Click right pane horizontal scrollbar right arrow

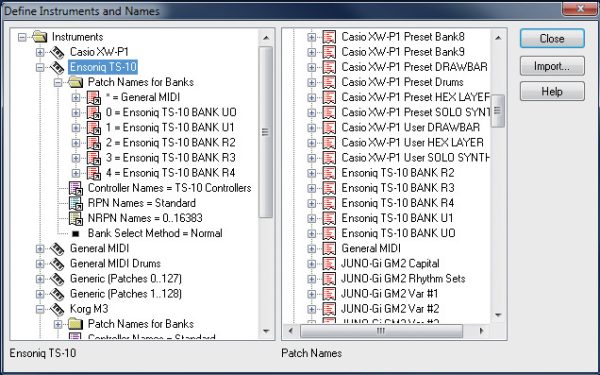point(482,331)
